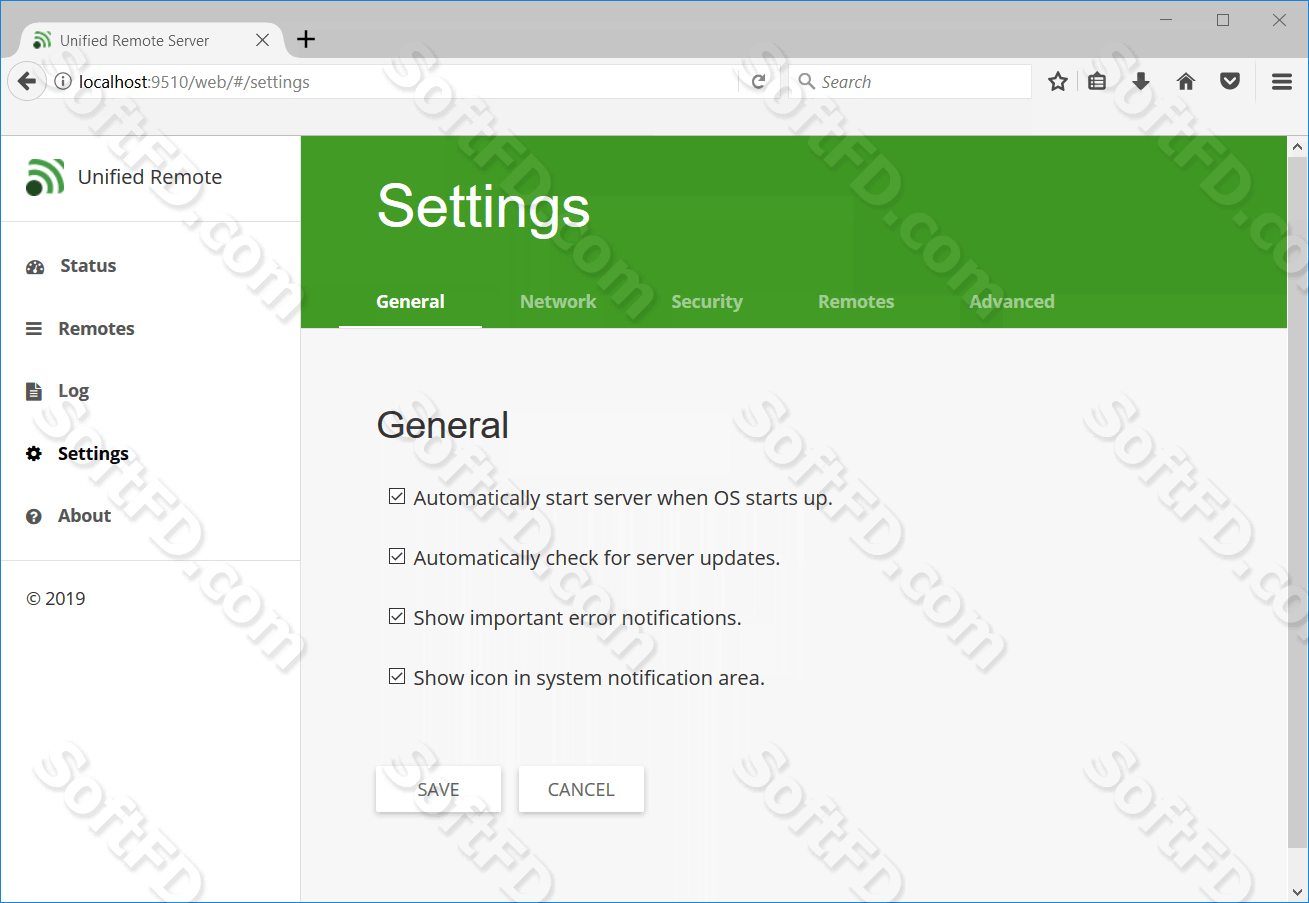Click the Settings gear icon in the sidebar
The image size is (1309, 903).
(x=34, y=454)
